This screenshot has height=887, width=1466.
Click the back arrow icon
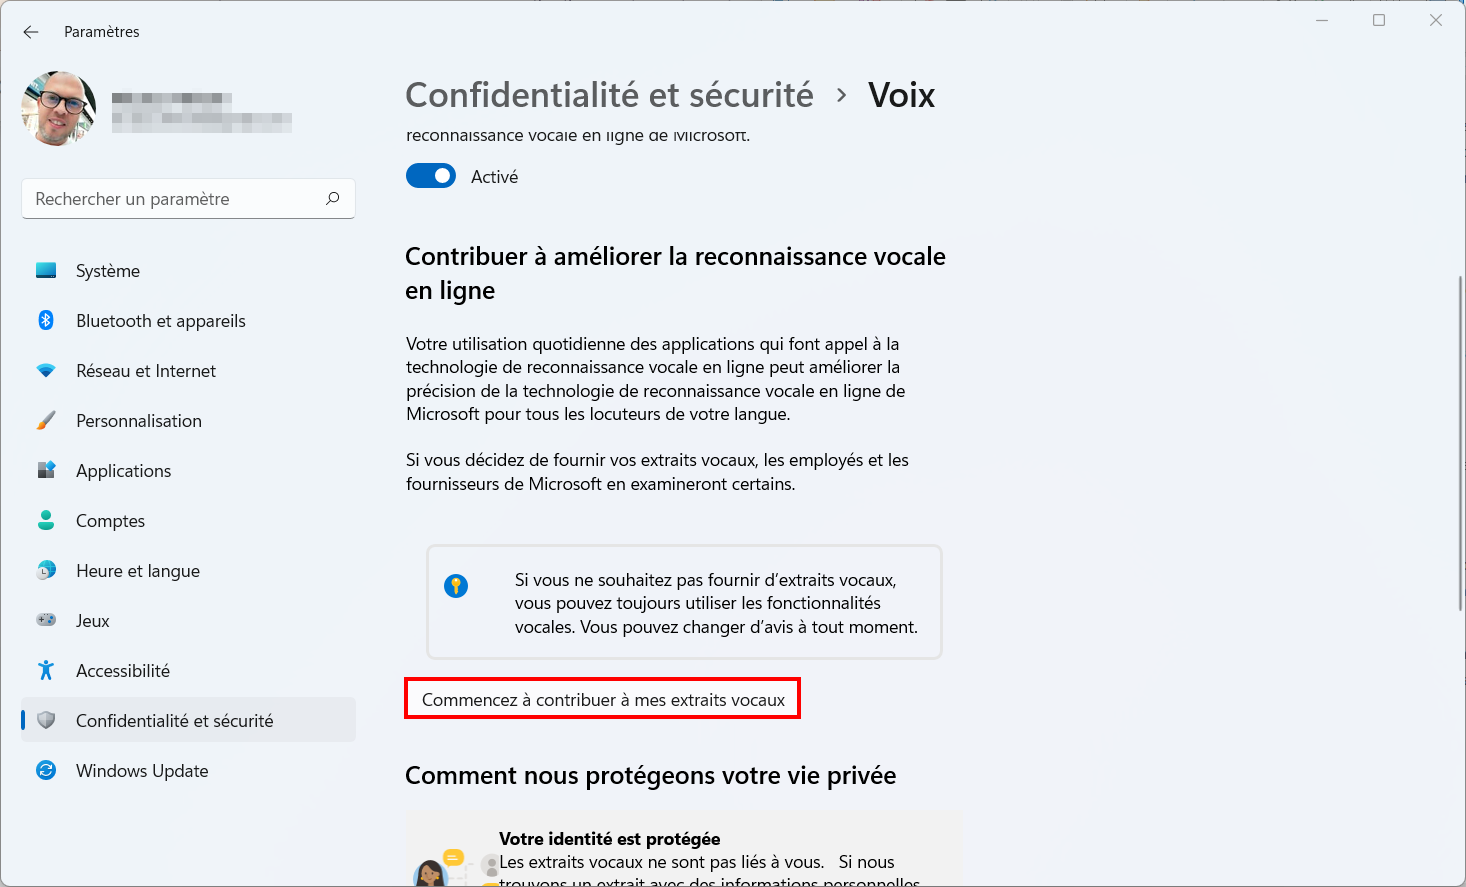[31, 32]
